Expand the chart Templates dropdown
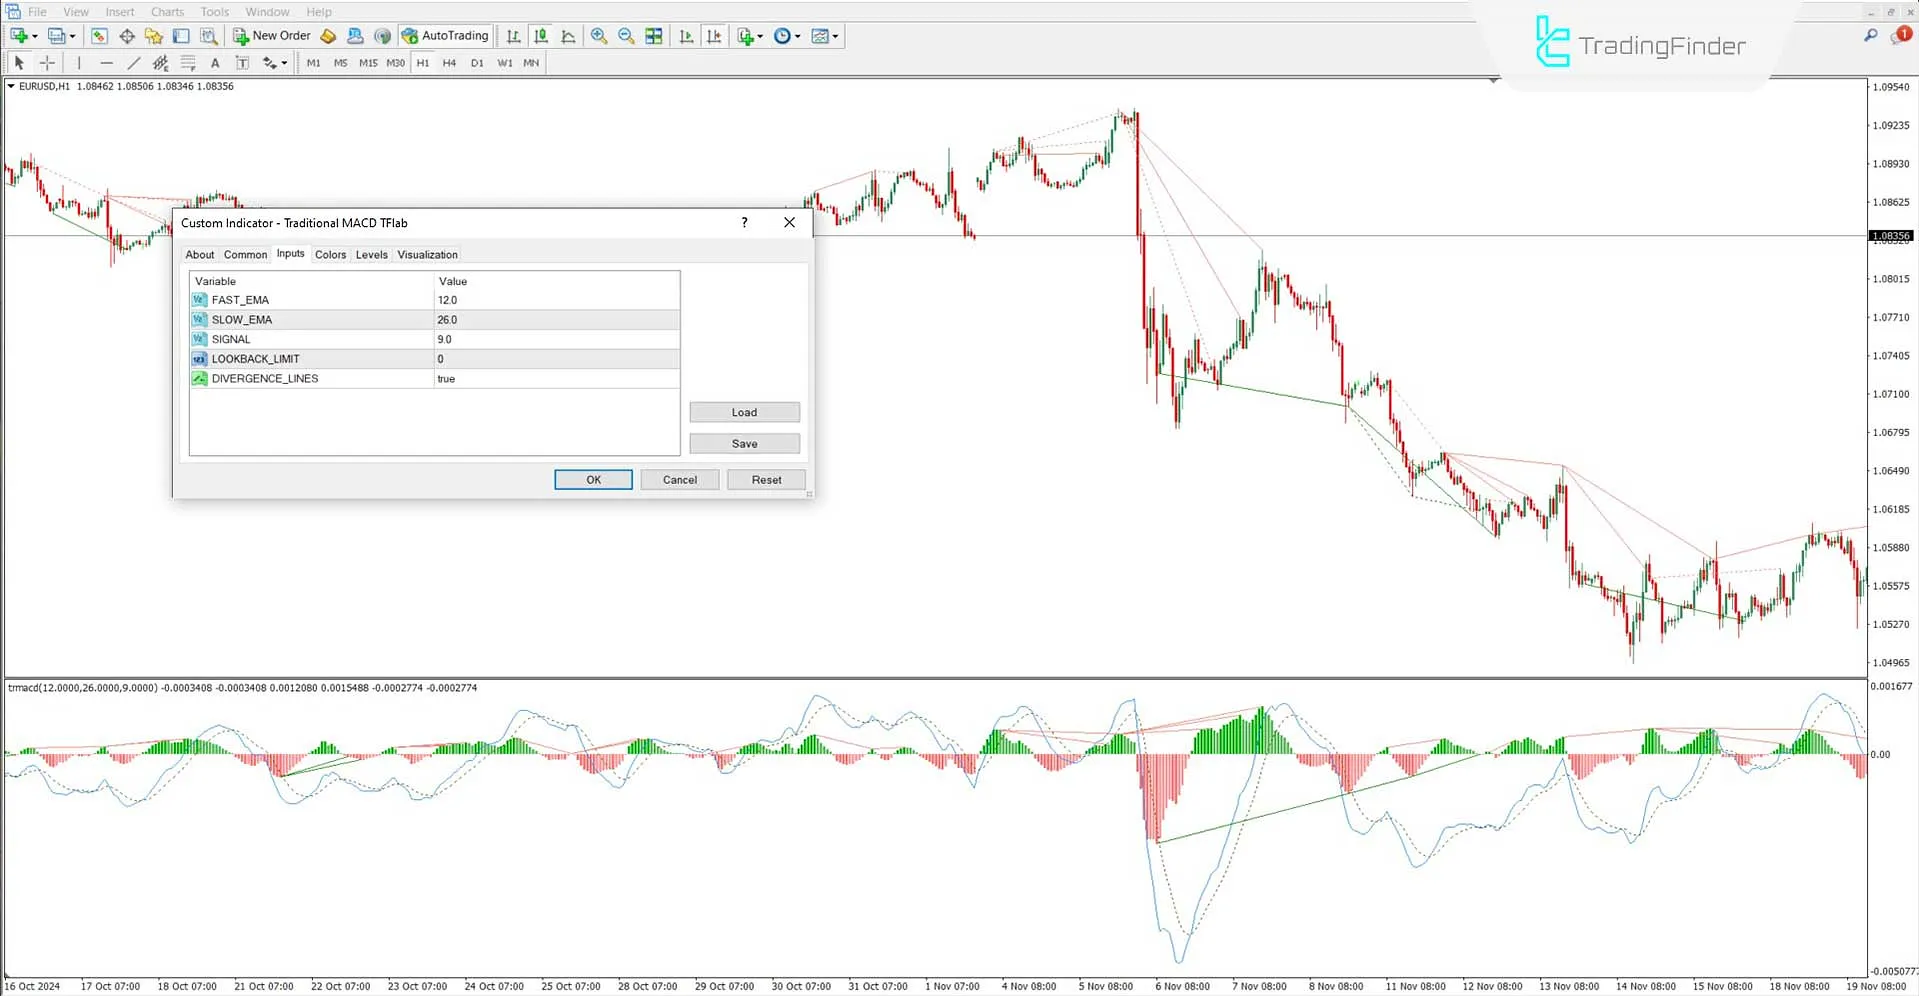The height and width of the screenshot is (996, 1919). tap(825, 36)
